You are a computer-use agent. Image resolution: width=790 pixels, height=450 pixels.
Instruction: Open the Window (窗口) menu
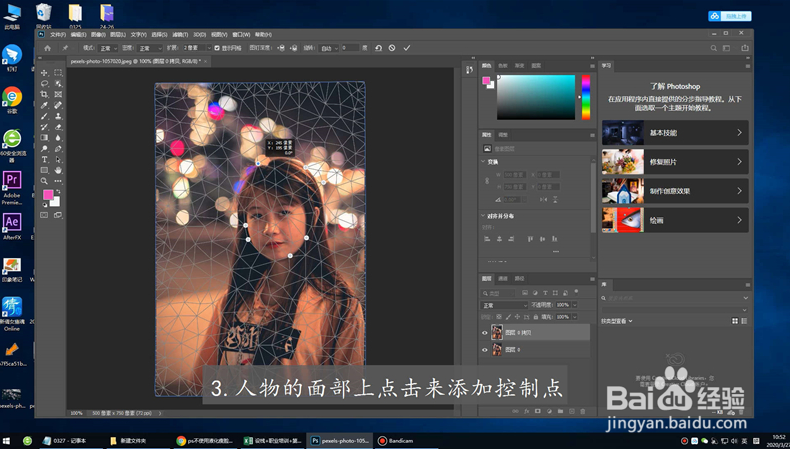tap(241, 34)
